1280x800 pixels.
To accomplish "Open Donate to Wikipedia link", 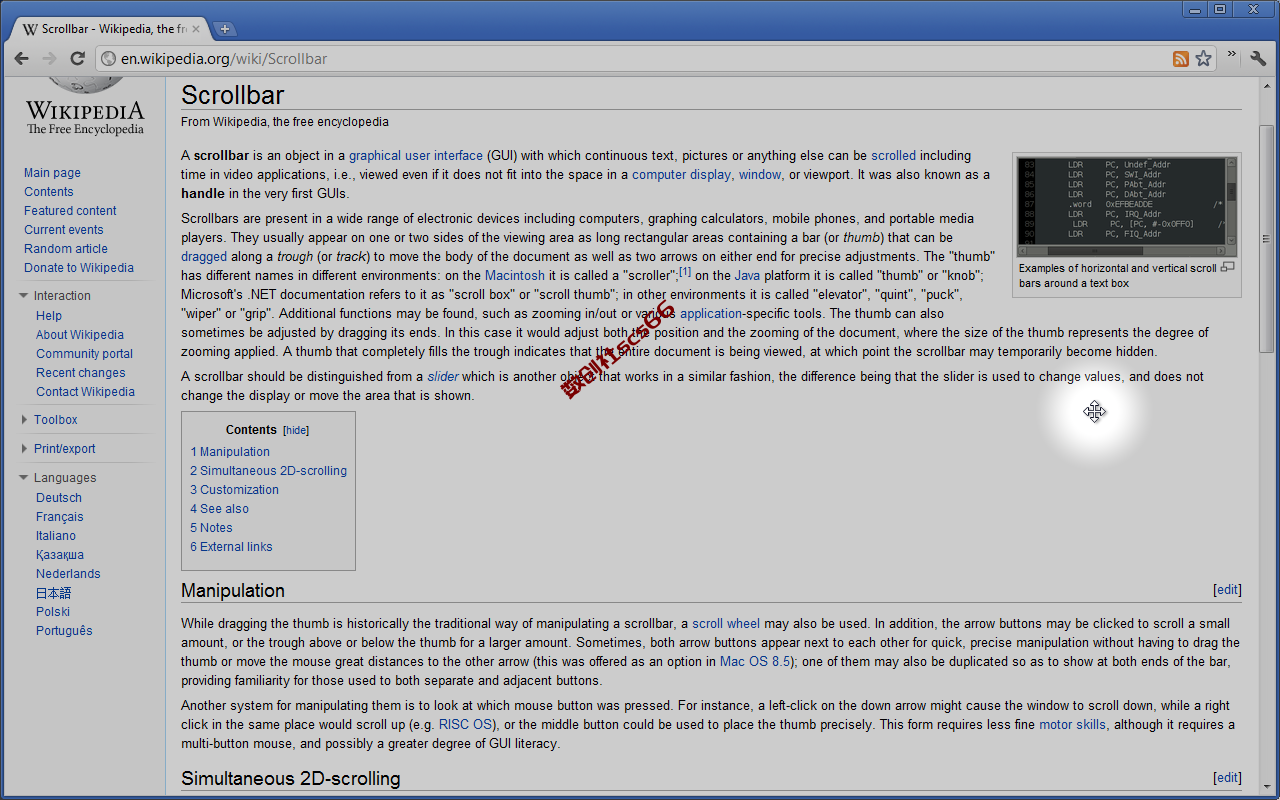I will [x=79, y=268].
